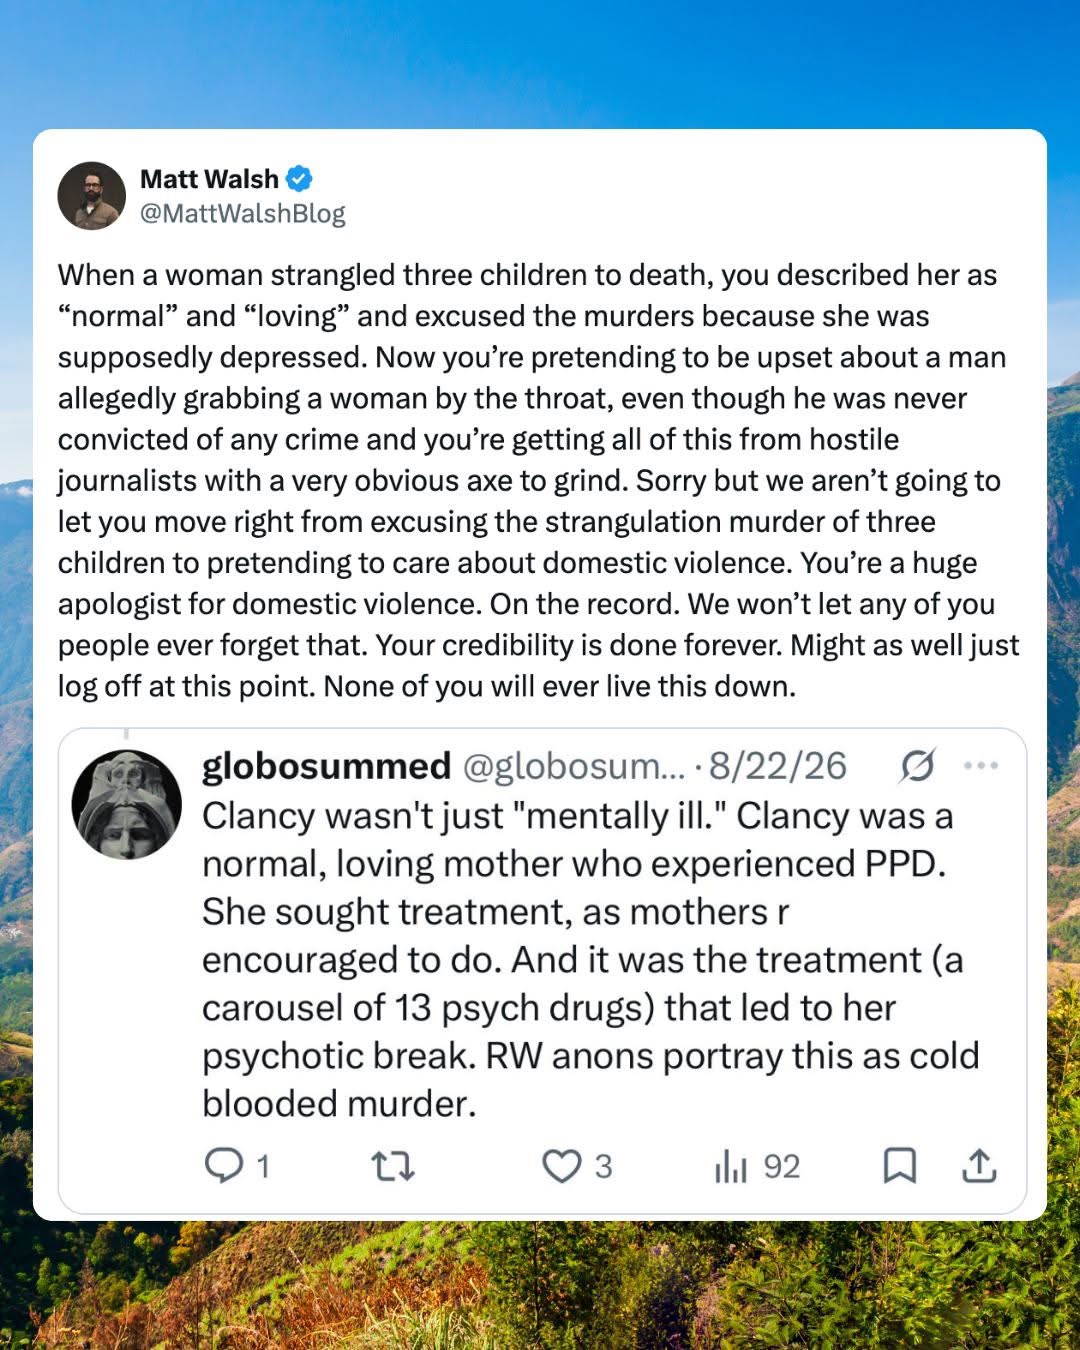Click the Matt Walsh display name
The width and height of the screenshot is (1080, 1350).
point(209,179)
